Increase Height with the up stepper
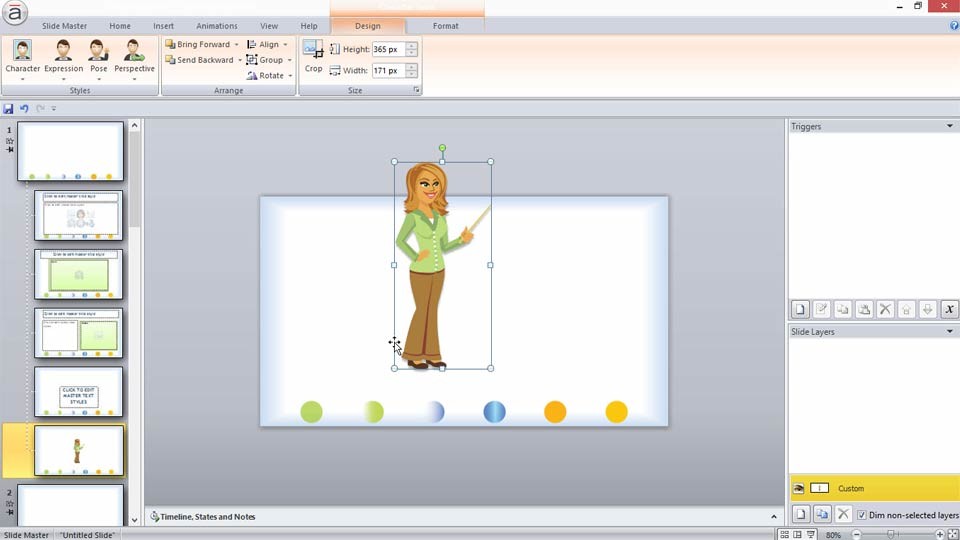 coord(412,46)
